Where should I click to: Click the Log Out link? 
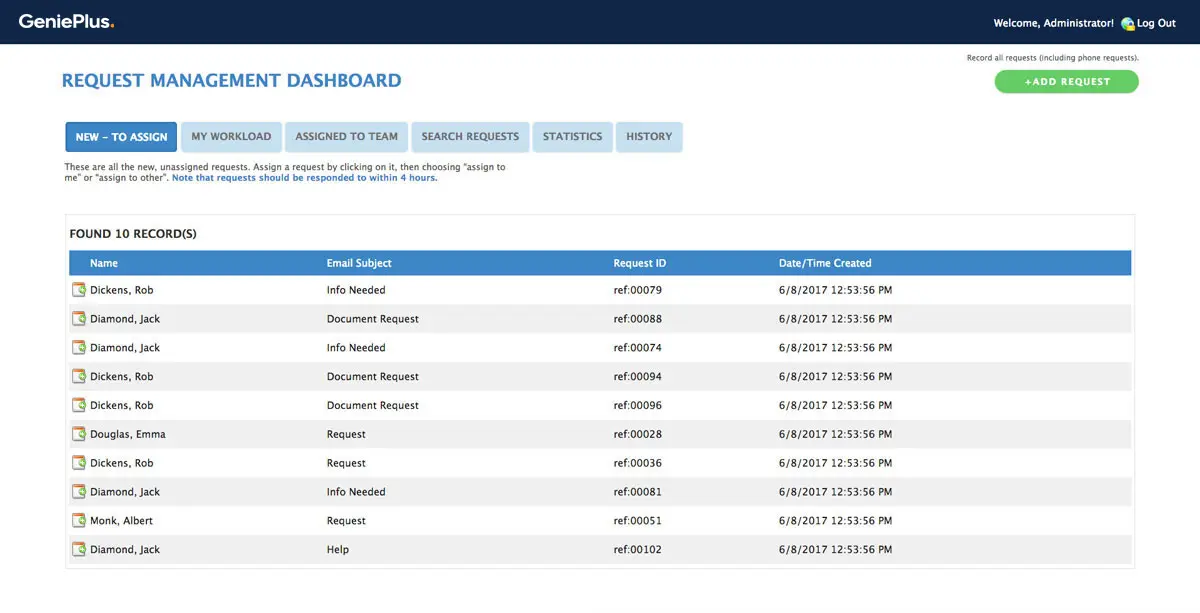(x=1156, y=23)
